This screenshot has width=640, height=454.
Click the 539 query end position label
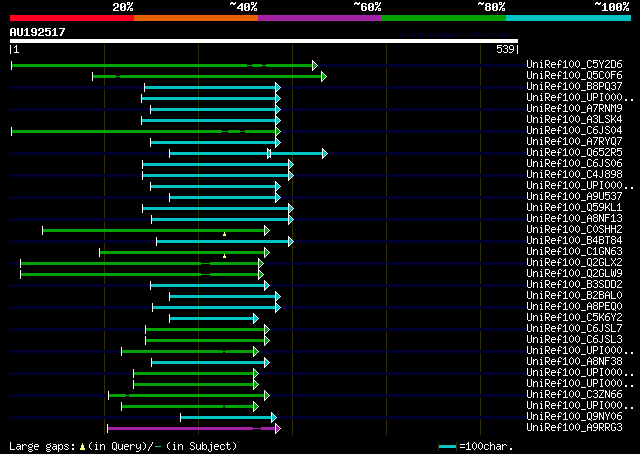505,49
